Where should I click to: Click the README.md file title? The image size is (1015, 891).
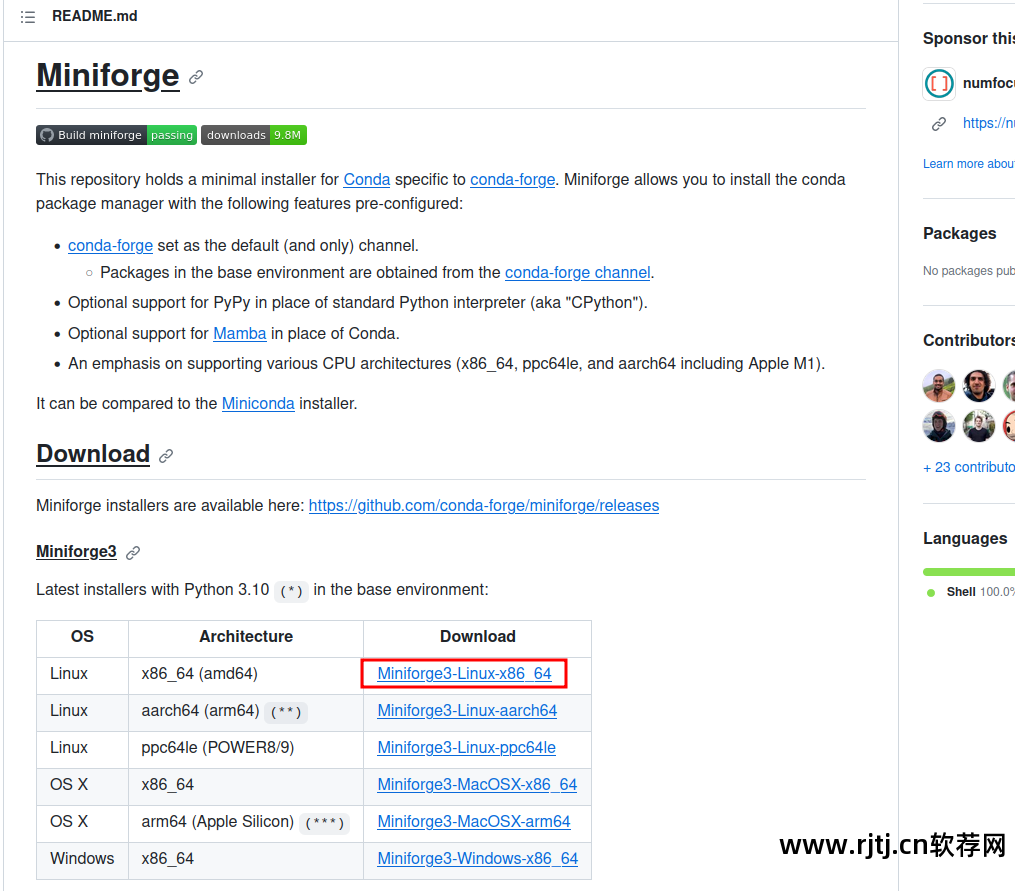tap(95, 16)
